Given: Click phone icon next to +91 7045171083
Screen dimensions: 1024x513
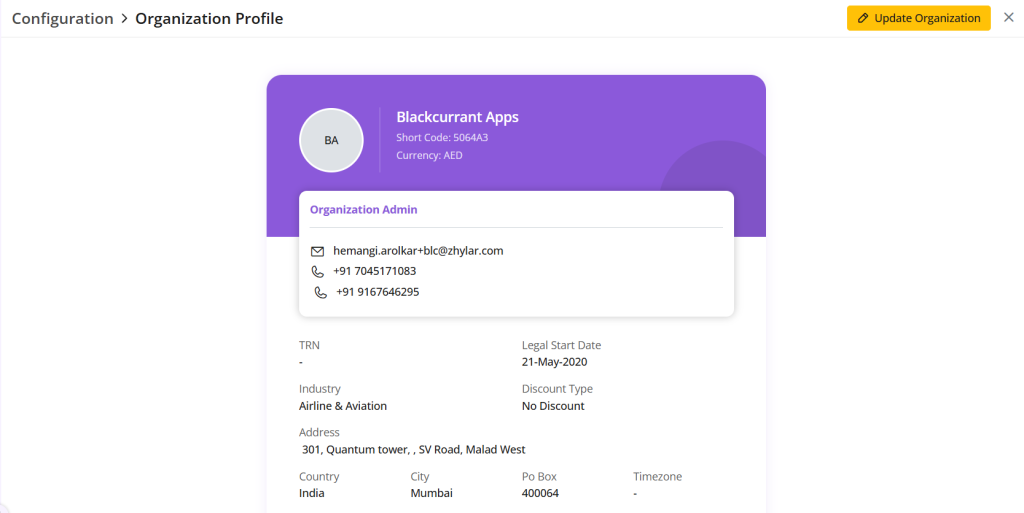Looking at the screenshot, I should click(x=318, y=271).
